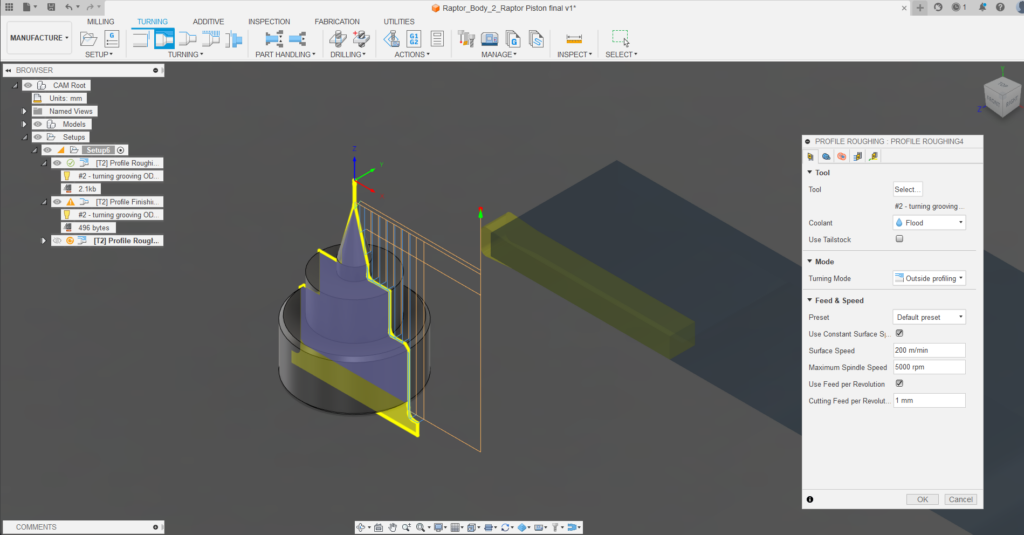Open the Inspection ribbon tab
This screenshot has width=1024, height=535.
[x=269, y=21]
